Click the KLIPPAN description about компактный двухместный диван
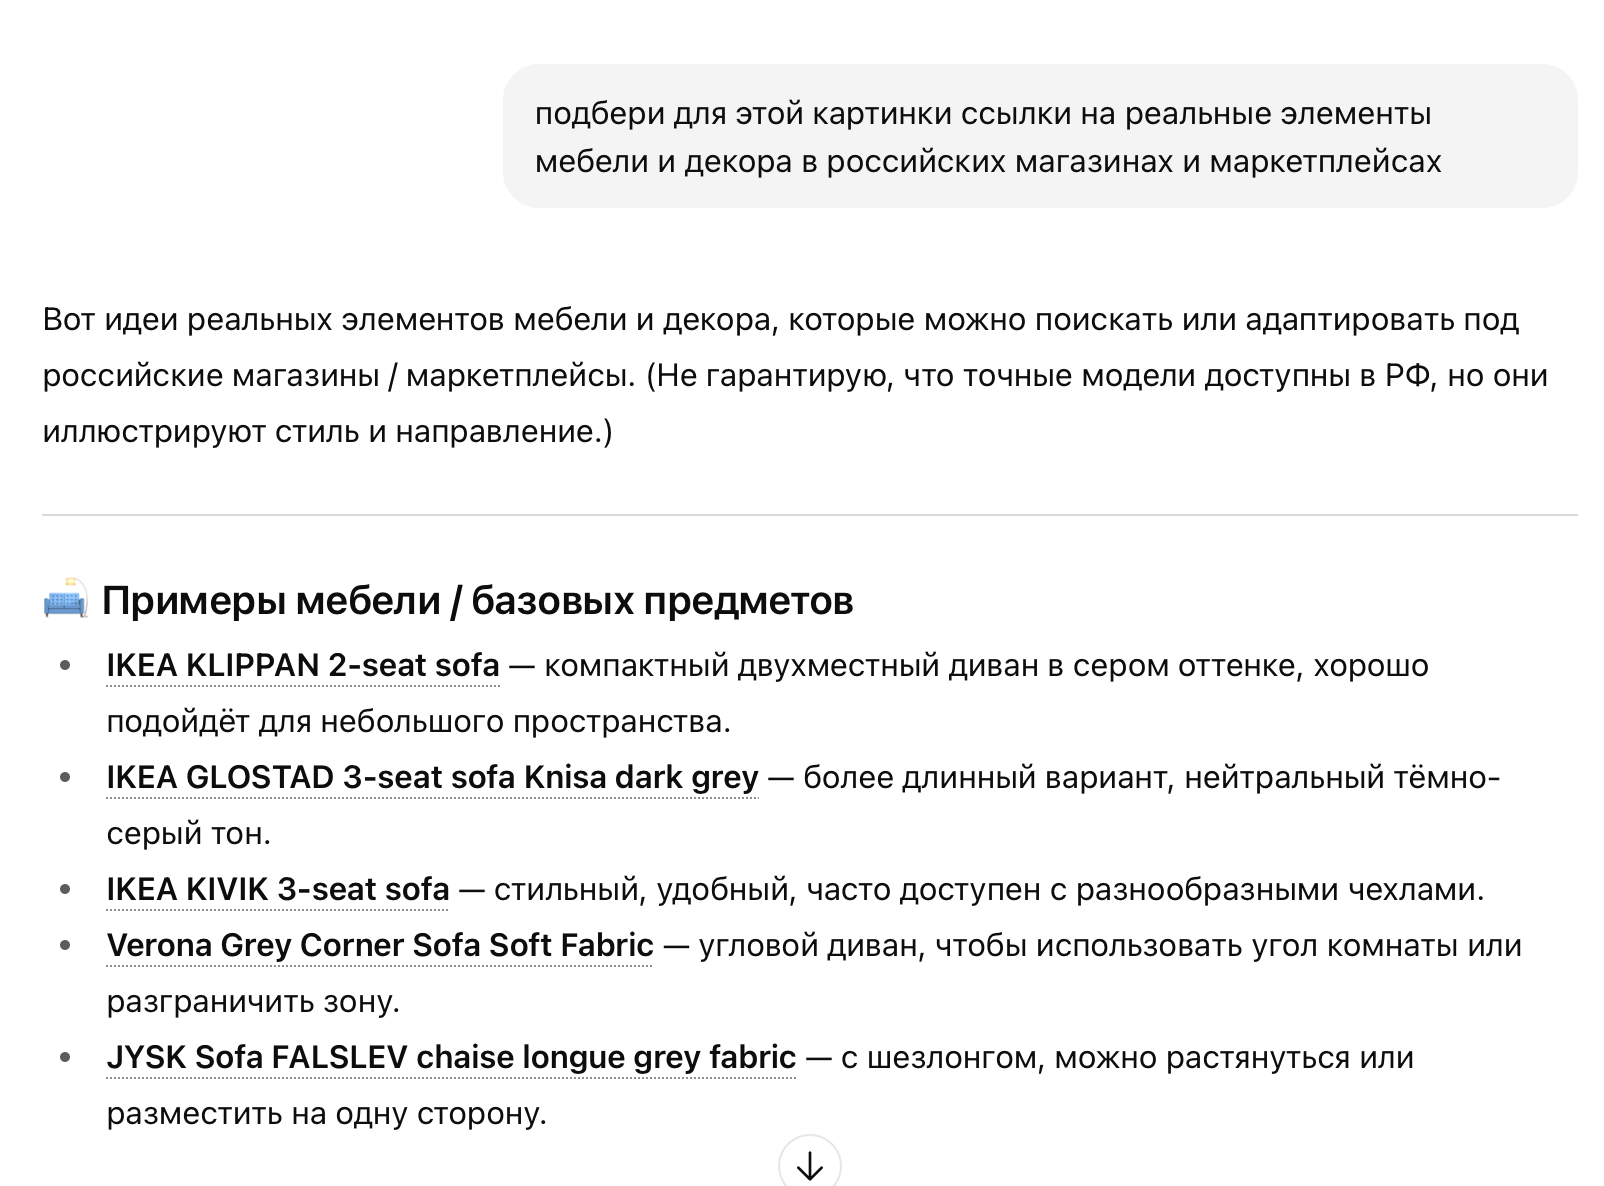 [985, 666]
